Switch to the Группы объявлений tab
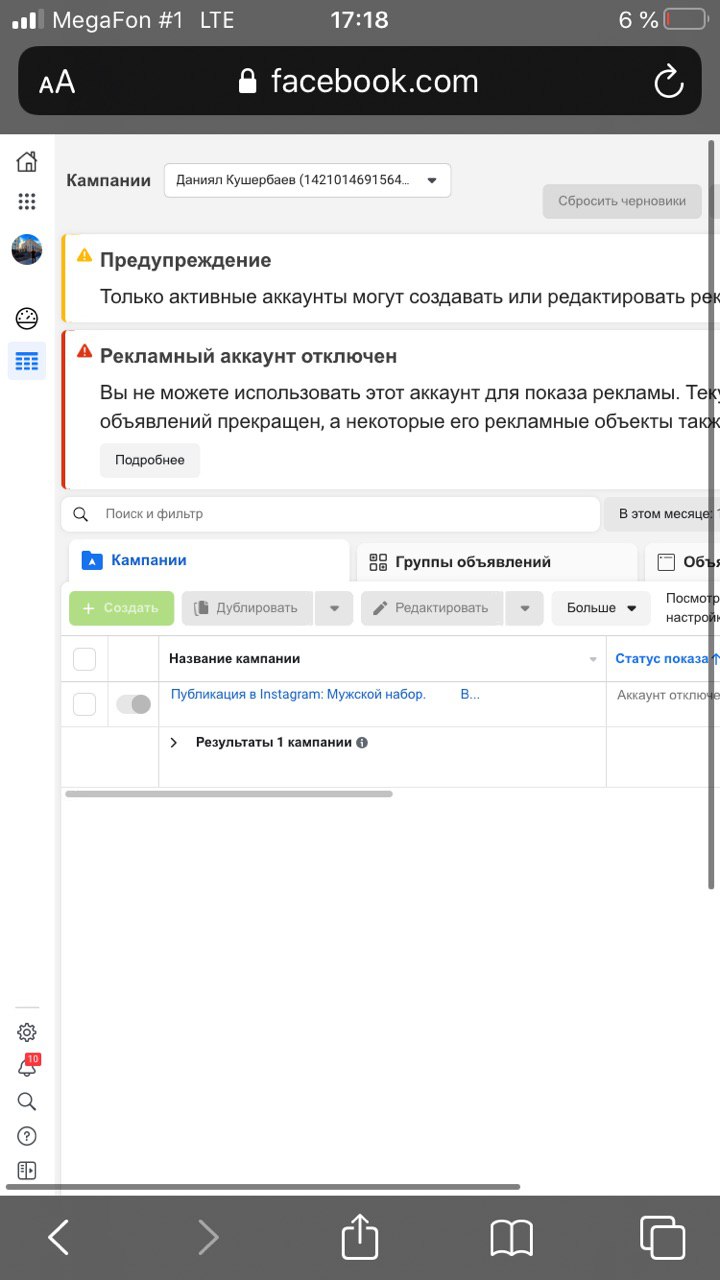 (497, 562)
